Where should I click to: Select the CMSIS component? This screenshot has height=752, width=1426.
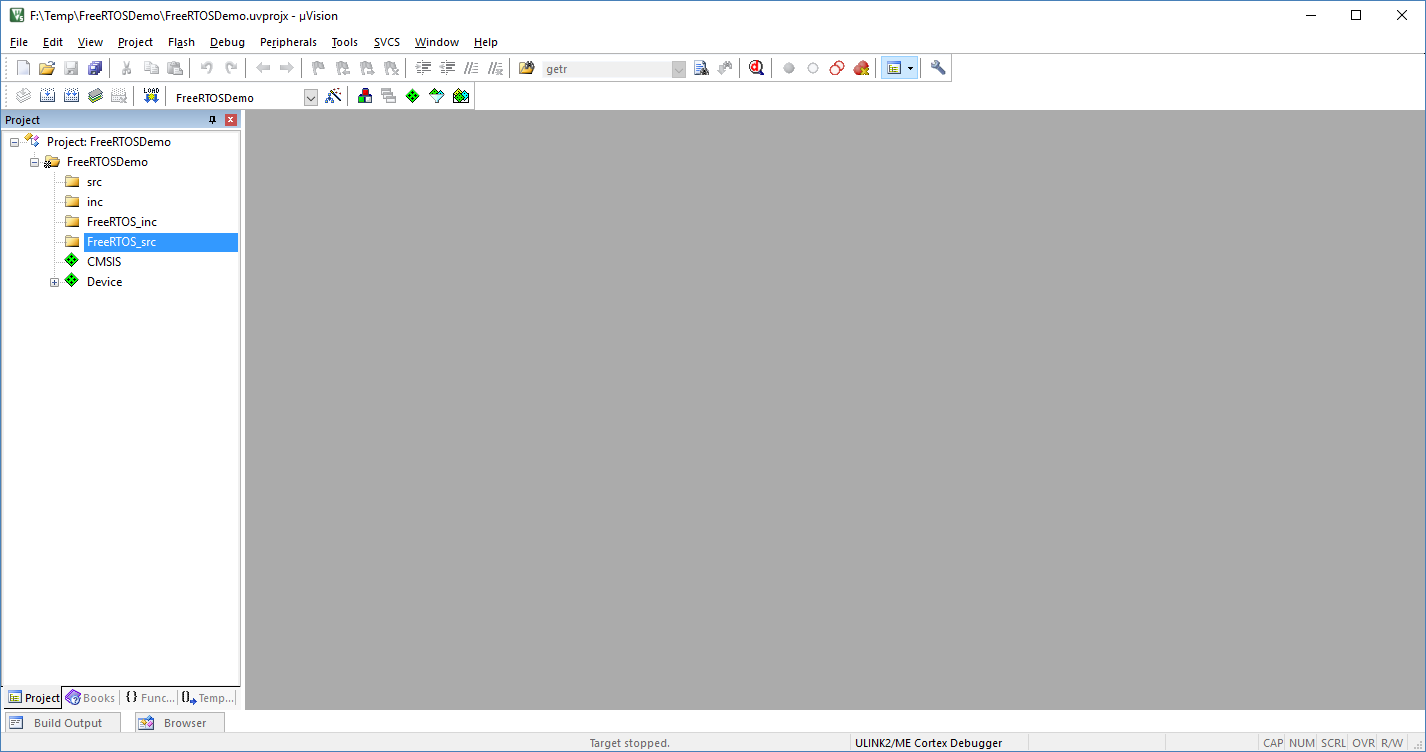tap(104, 262)
